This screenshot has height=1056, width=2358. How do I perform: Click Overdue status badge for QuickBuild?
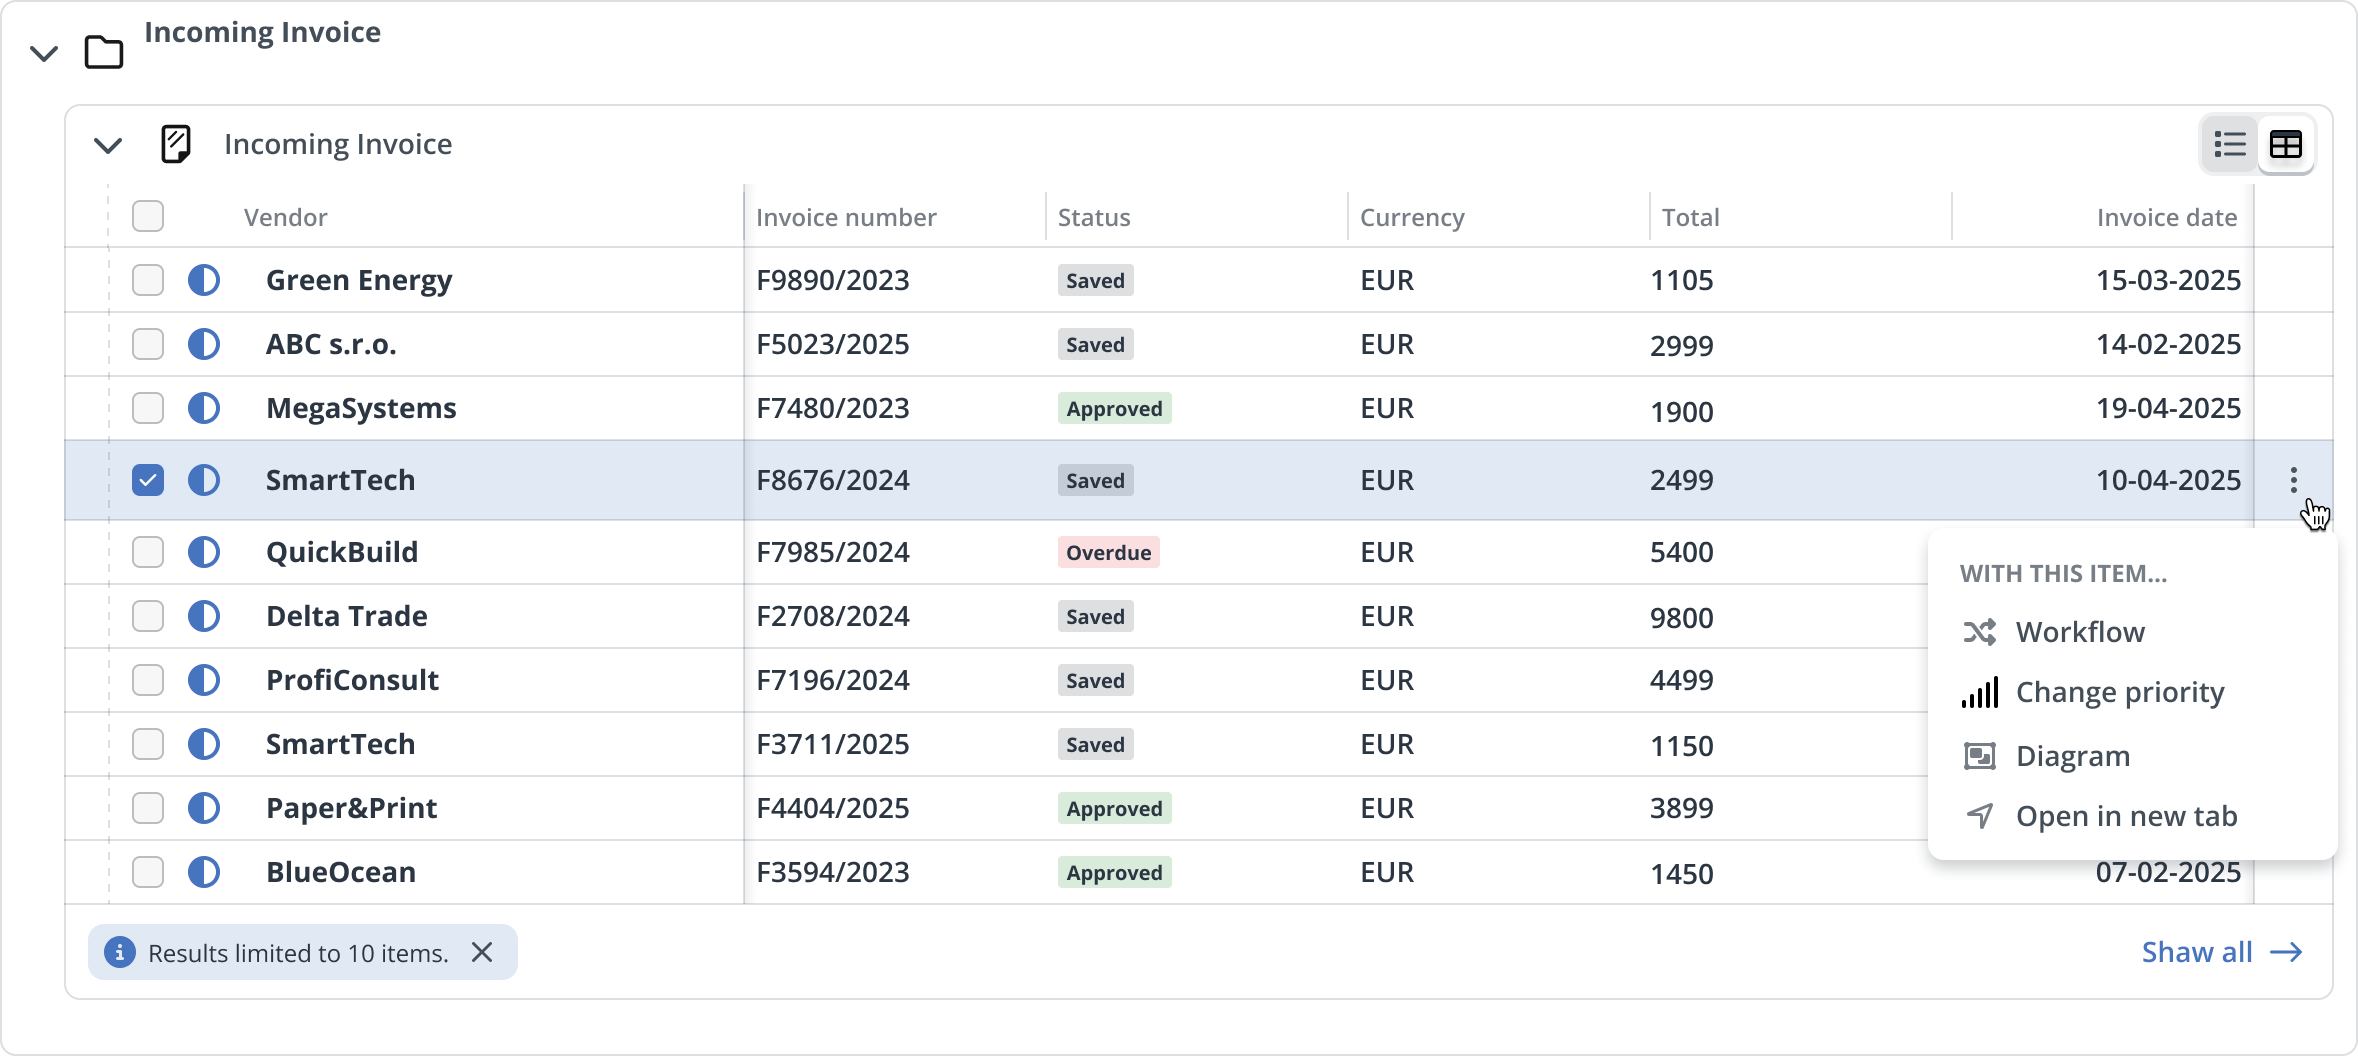click(x=1108, y=552)
